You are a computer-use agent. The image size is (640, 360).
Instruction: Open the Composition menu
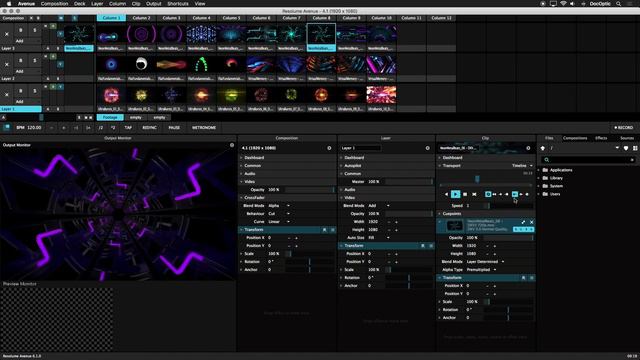pyautogui.click(x=54, y=4)
